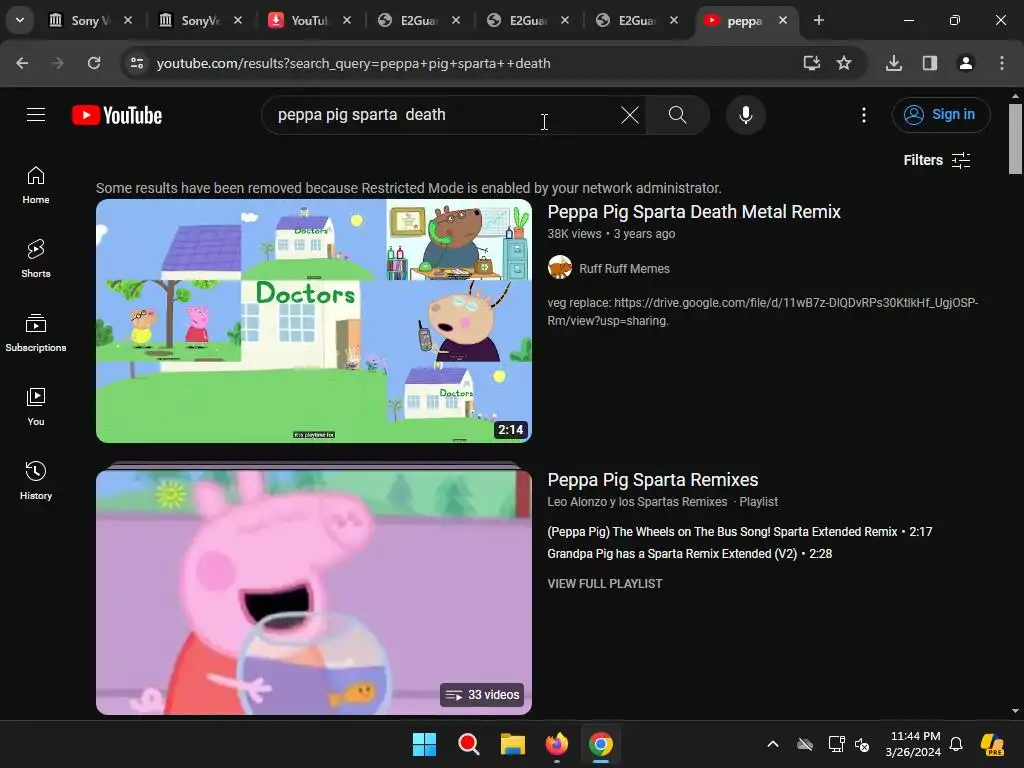The image size is (1024, 768).
Task: View site information icon in address bar
Action: point(137,63)
